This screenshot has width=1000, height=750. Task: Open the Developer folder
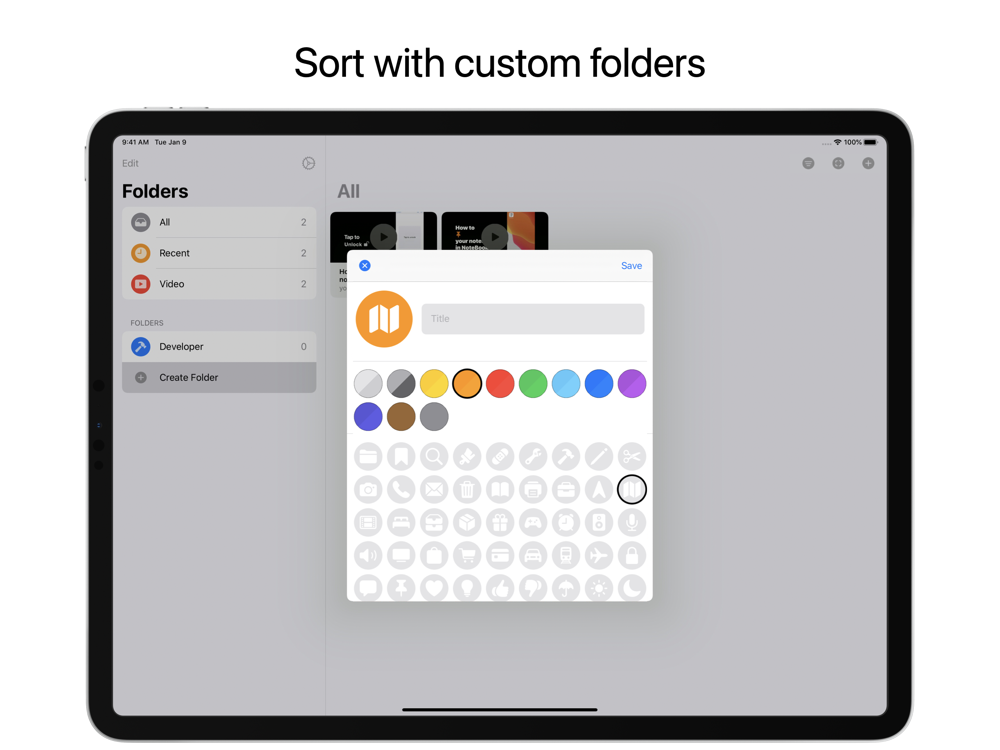pos(219,346)
